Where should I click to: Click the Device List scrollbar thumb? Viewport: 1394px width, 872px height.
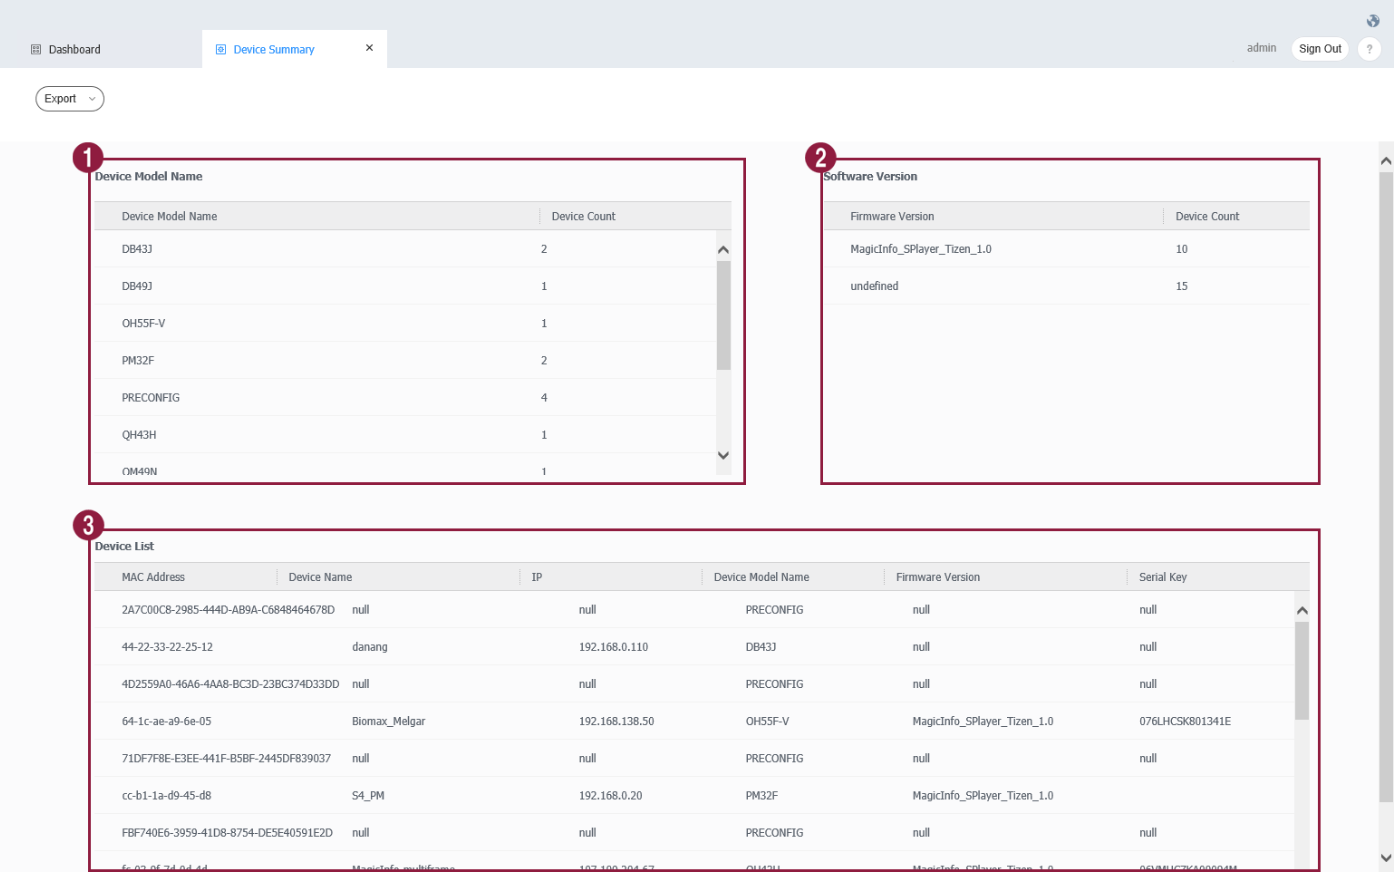(1301, 670)
